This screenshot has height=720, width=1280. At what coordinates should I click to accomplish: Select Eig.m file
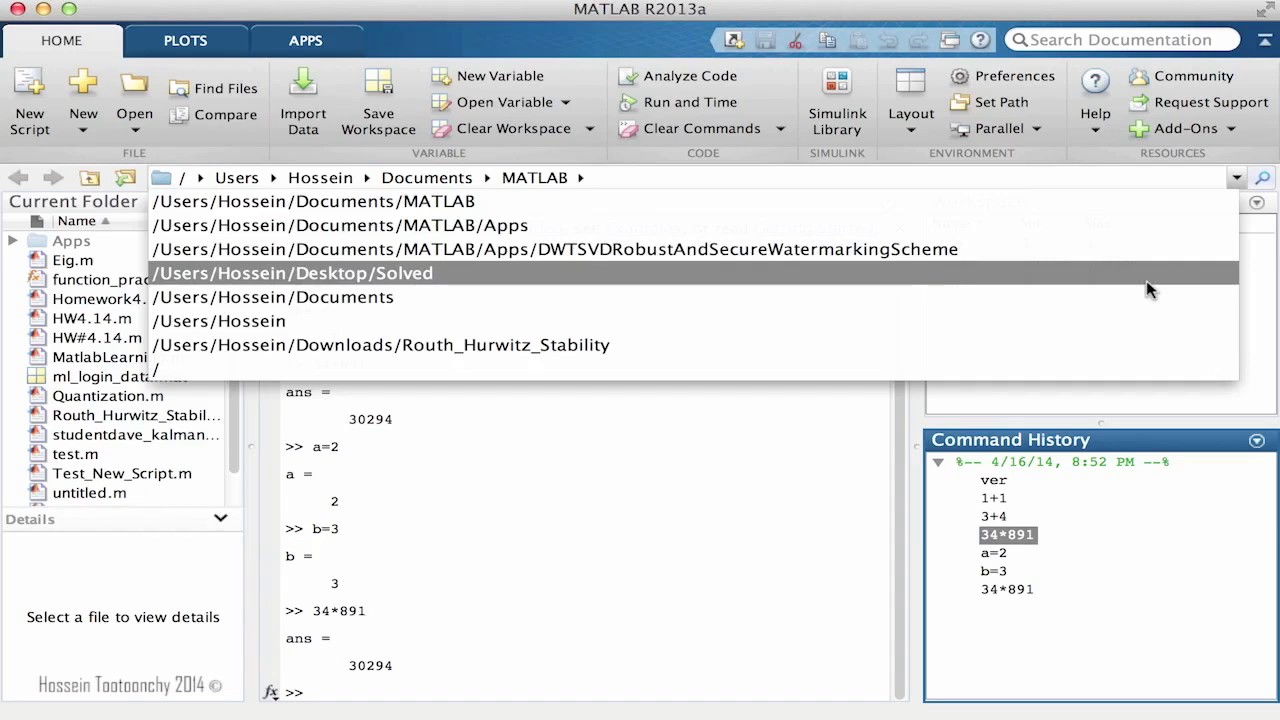pos(72,260)
